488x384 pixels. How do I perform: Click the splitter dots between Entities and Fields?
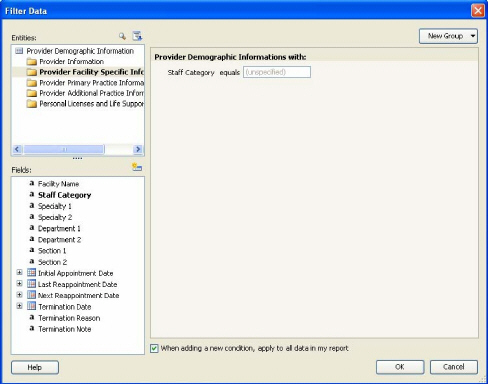[x=77, y=158]
